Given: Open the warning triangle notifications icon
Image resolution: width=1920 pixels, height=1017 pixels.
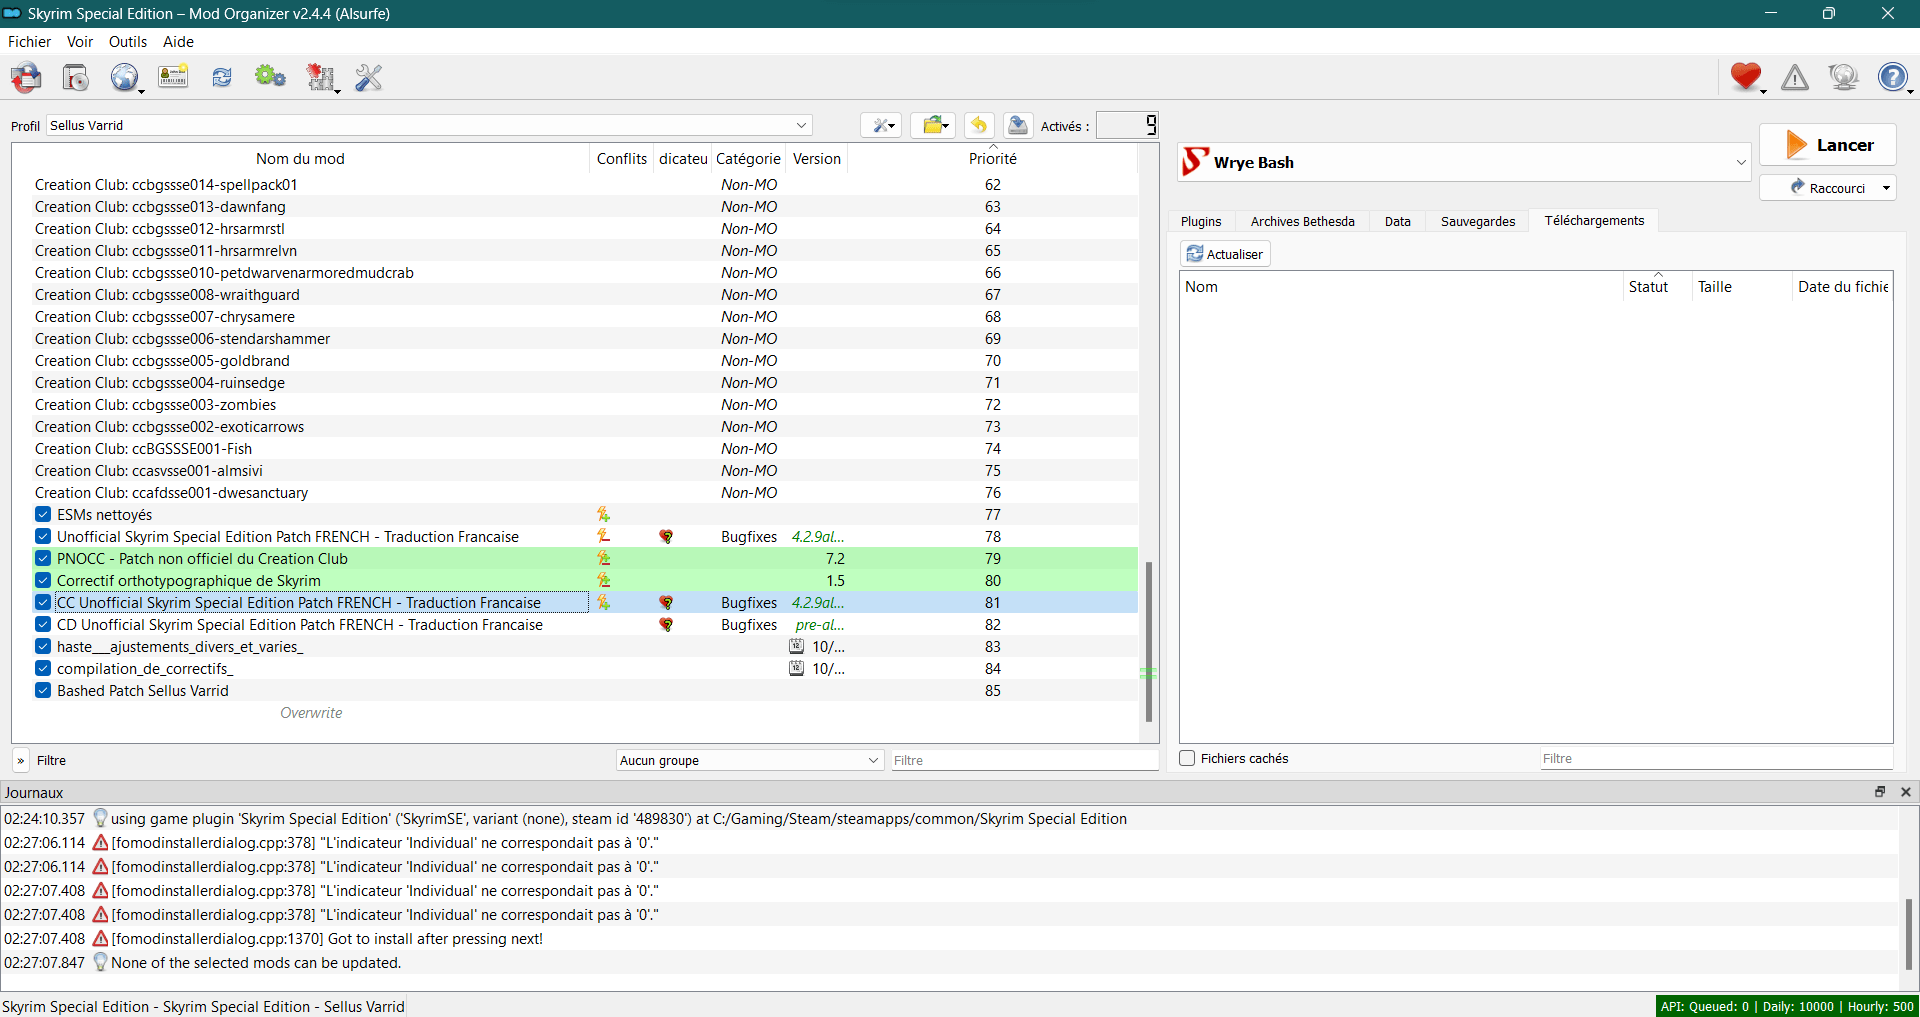Looking at the screenshot, I should pos(1795,77).
